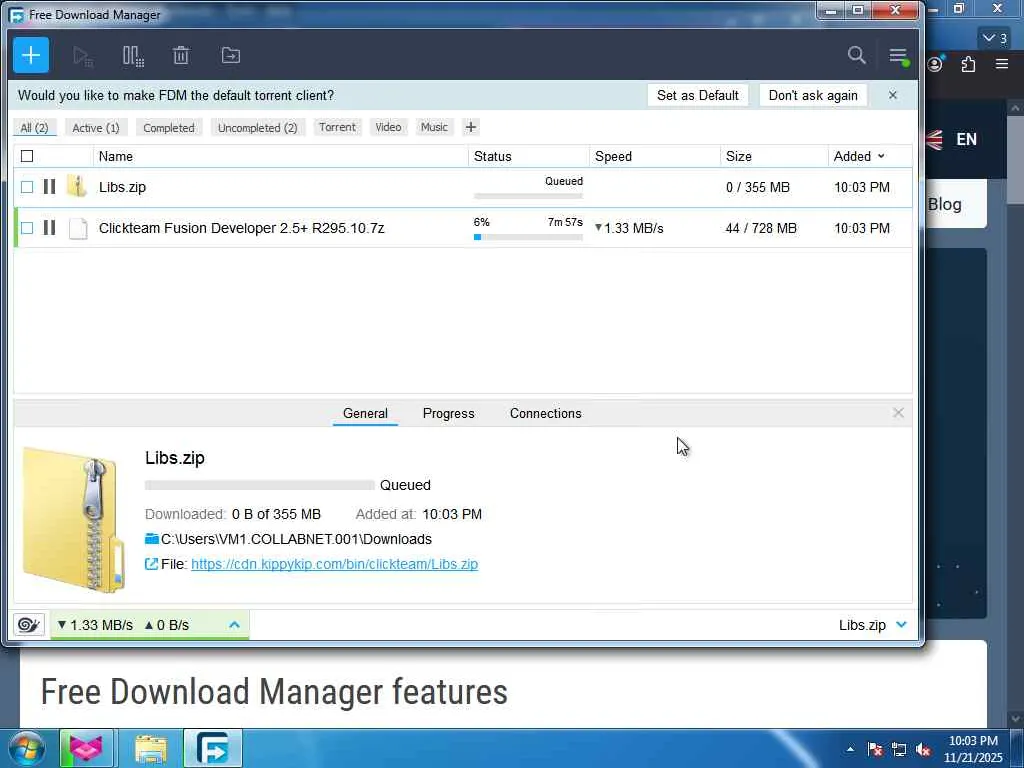
Task: Click the move to folder toolbar icon
Action: tap(231, 56)
